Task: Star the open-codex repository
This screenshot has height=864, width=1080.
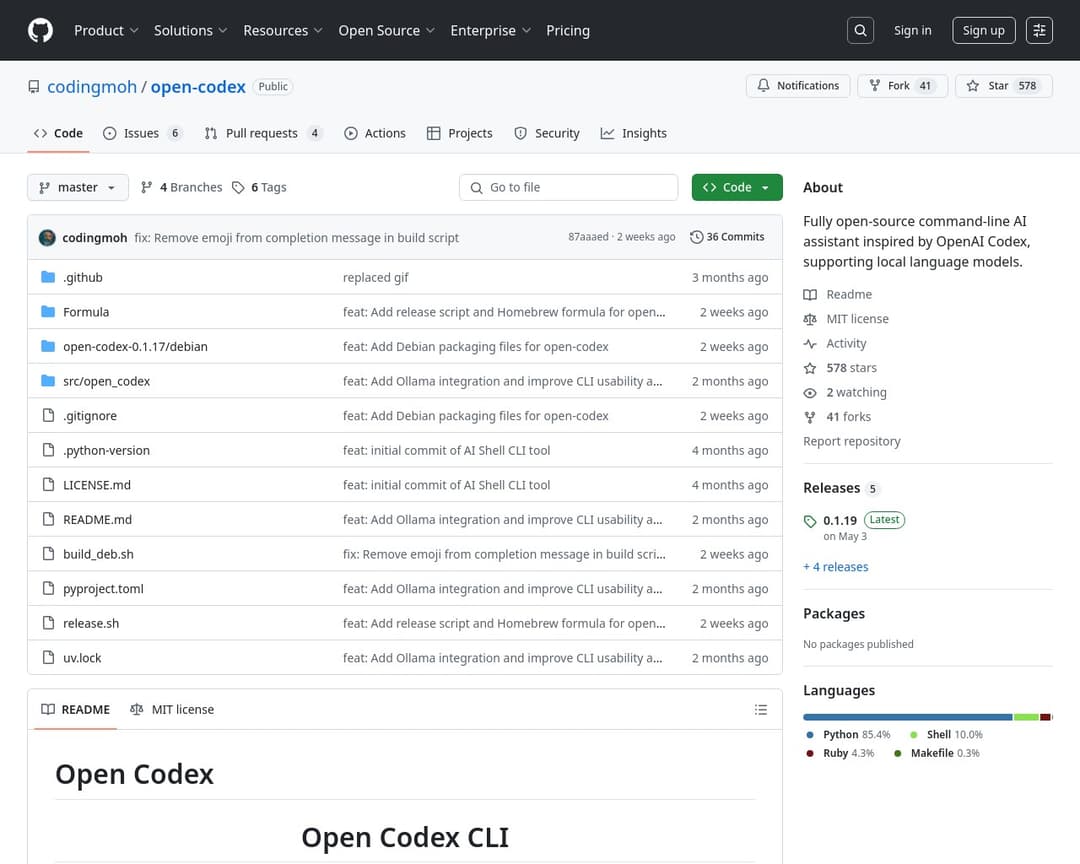Action: (x=1004, y=85)
